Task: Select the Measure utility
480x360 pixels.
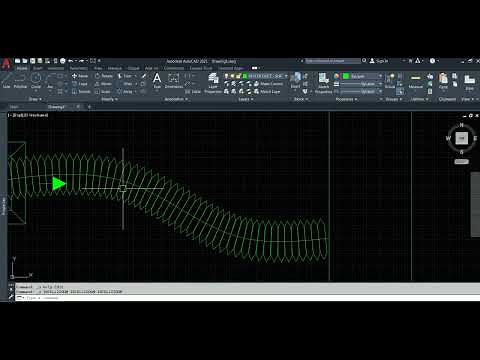Action: click(416, 81)
